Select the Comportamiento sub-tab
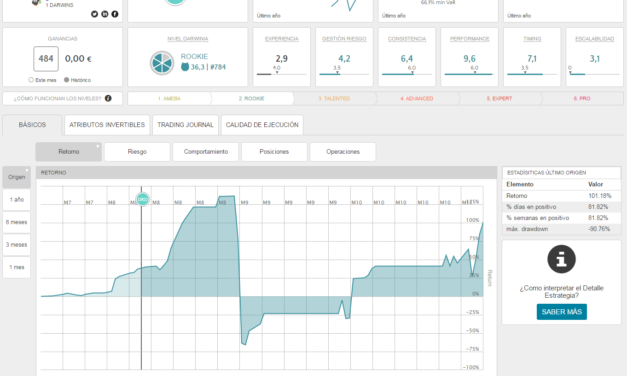The image size is (627, 376). [206, 152]
